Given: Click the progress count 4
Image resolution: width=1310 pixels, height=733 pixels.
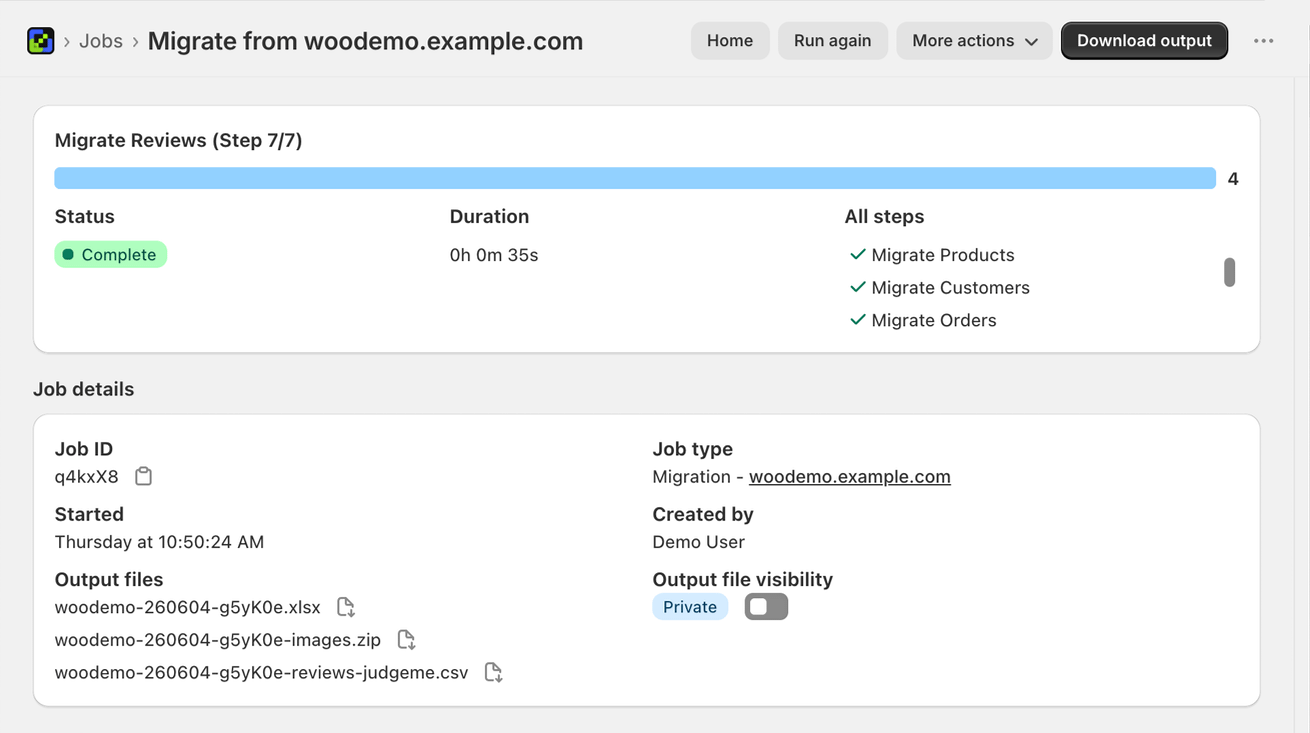Looking at the screenshot, I should [1233, 179].
